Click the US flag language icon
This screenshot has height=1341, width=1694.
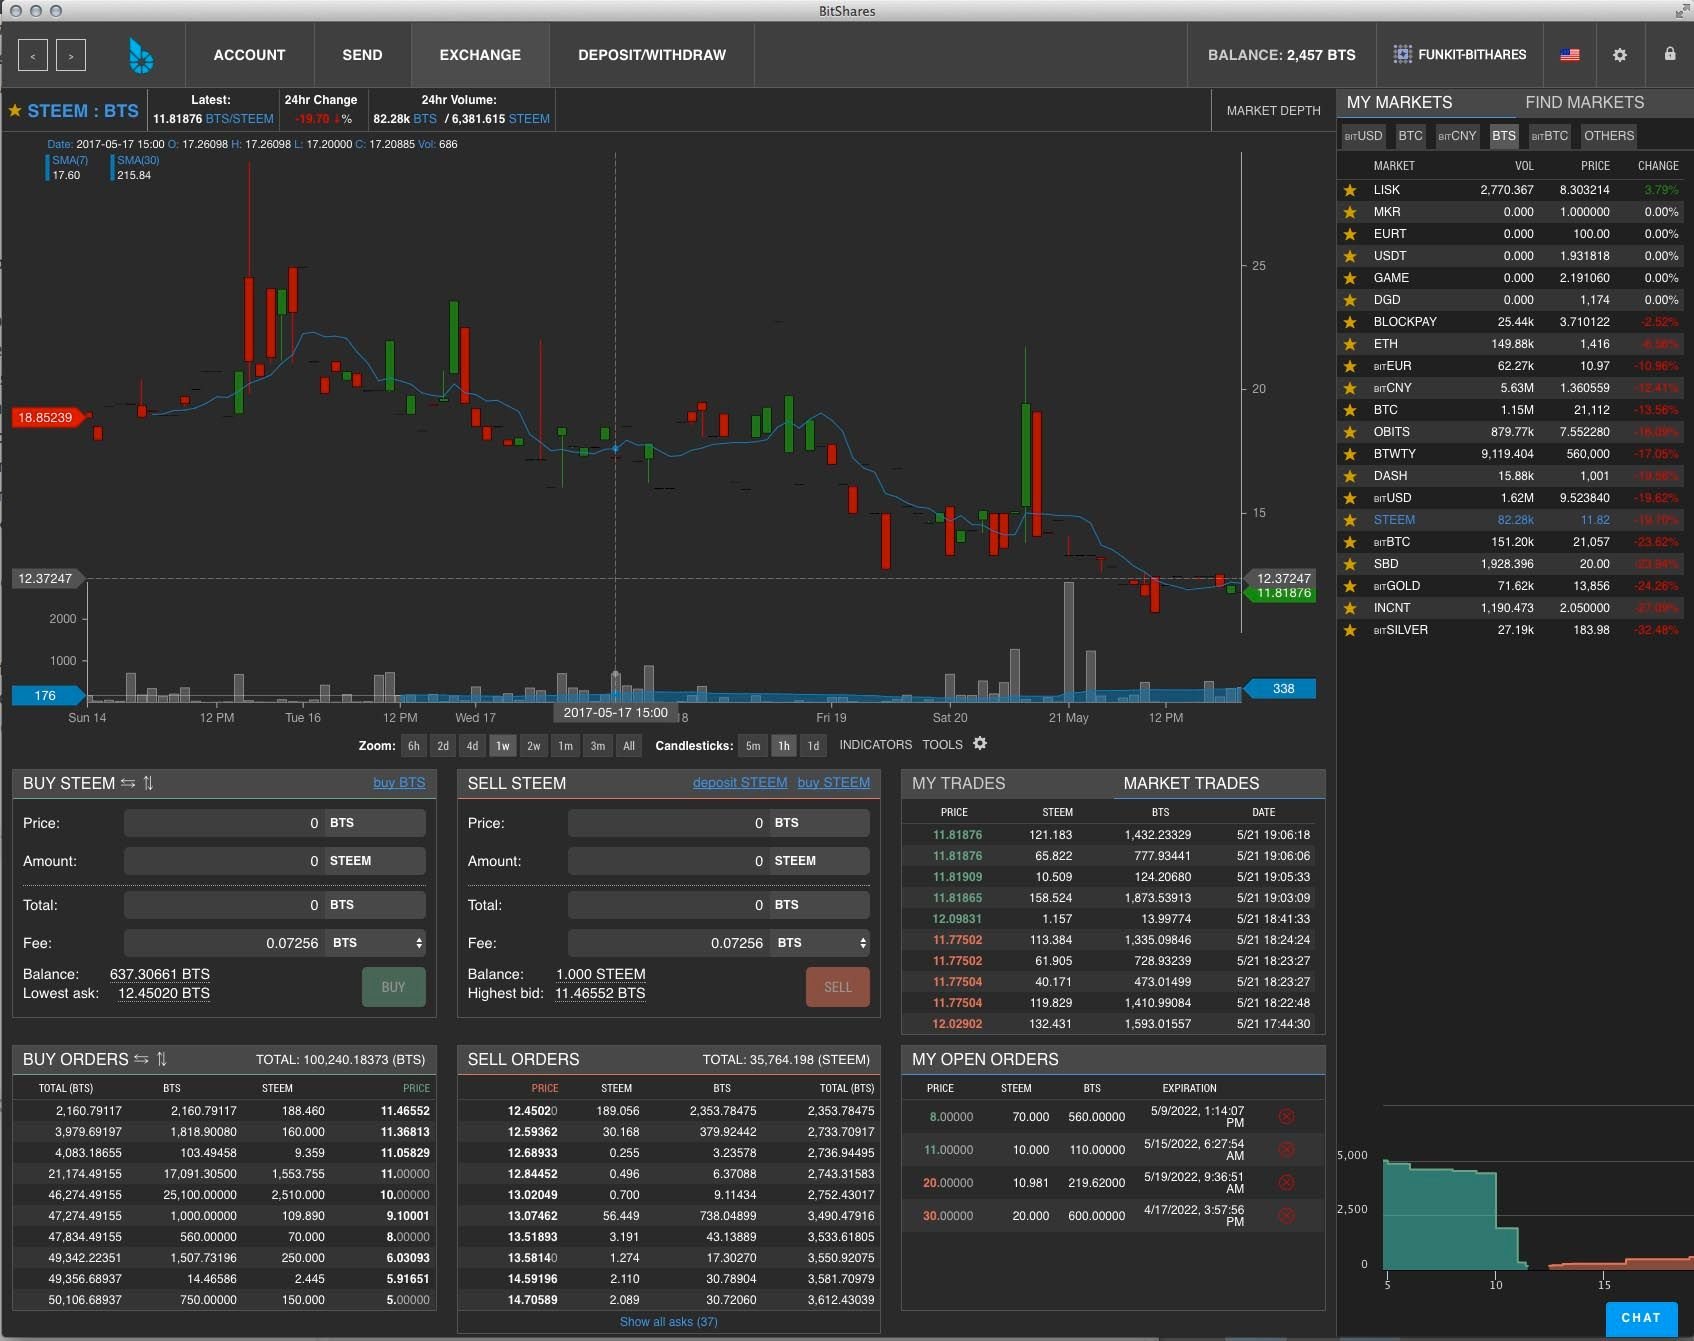(1570, 55)
